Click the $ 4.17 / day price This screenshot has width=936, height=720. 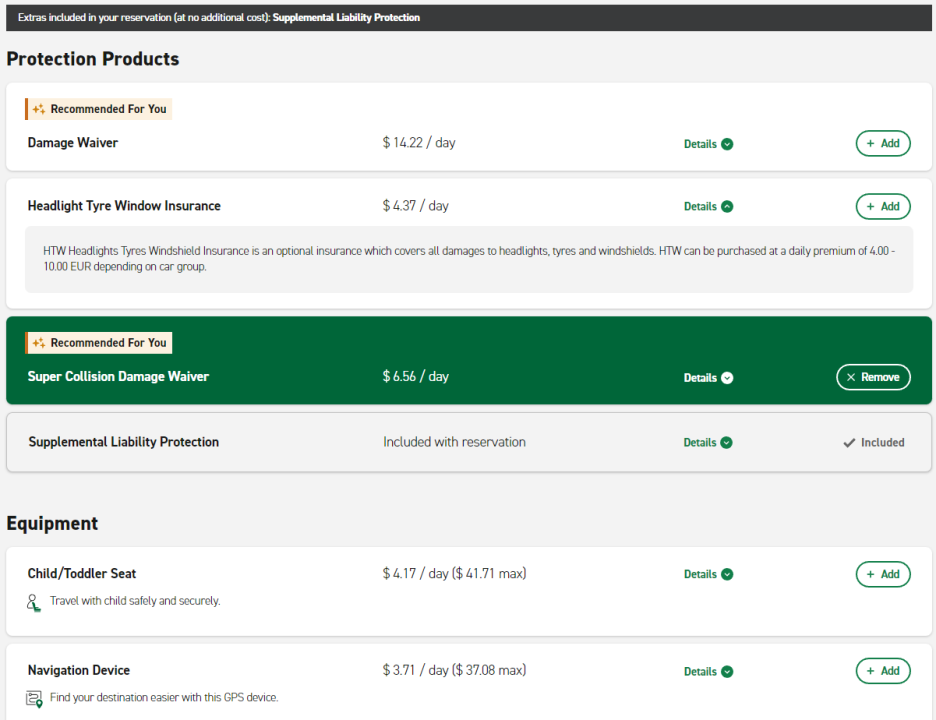click(454, 574)
